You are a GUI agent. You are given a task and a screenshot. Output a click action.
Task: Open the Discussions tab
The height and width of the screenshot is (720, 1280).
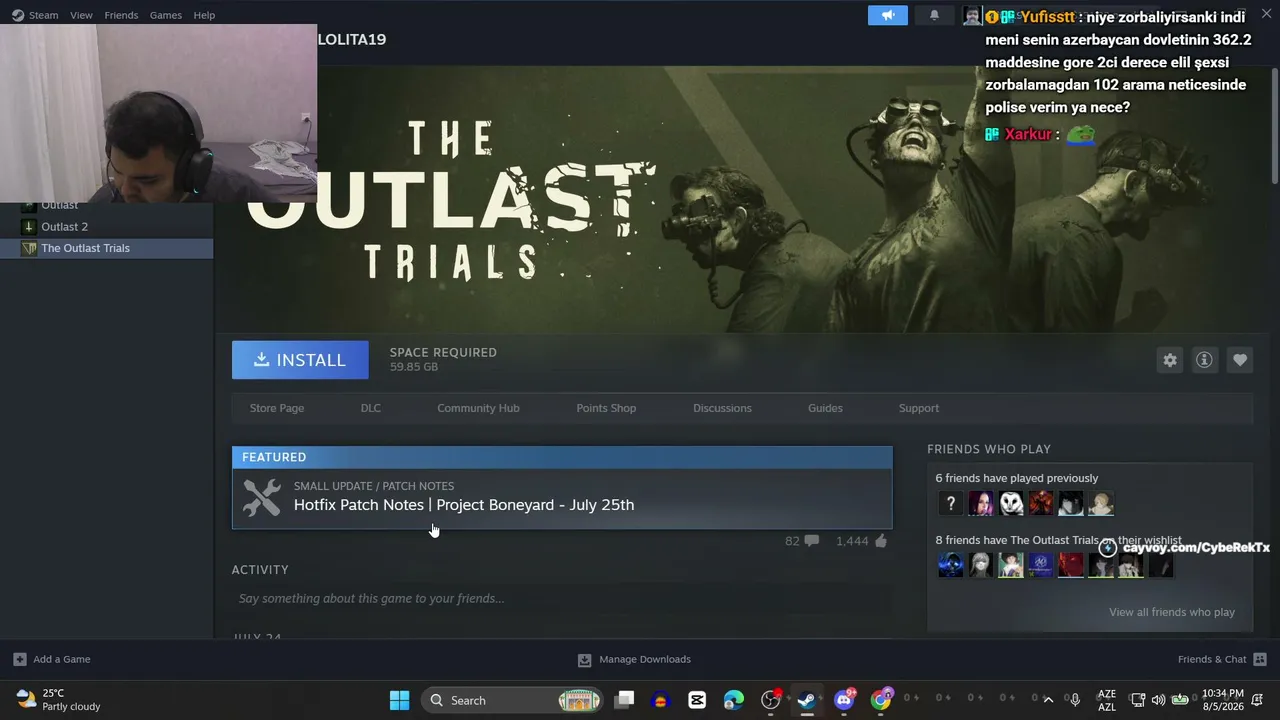pos(722,408)
